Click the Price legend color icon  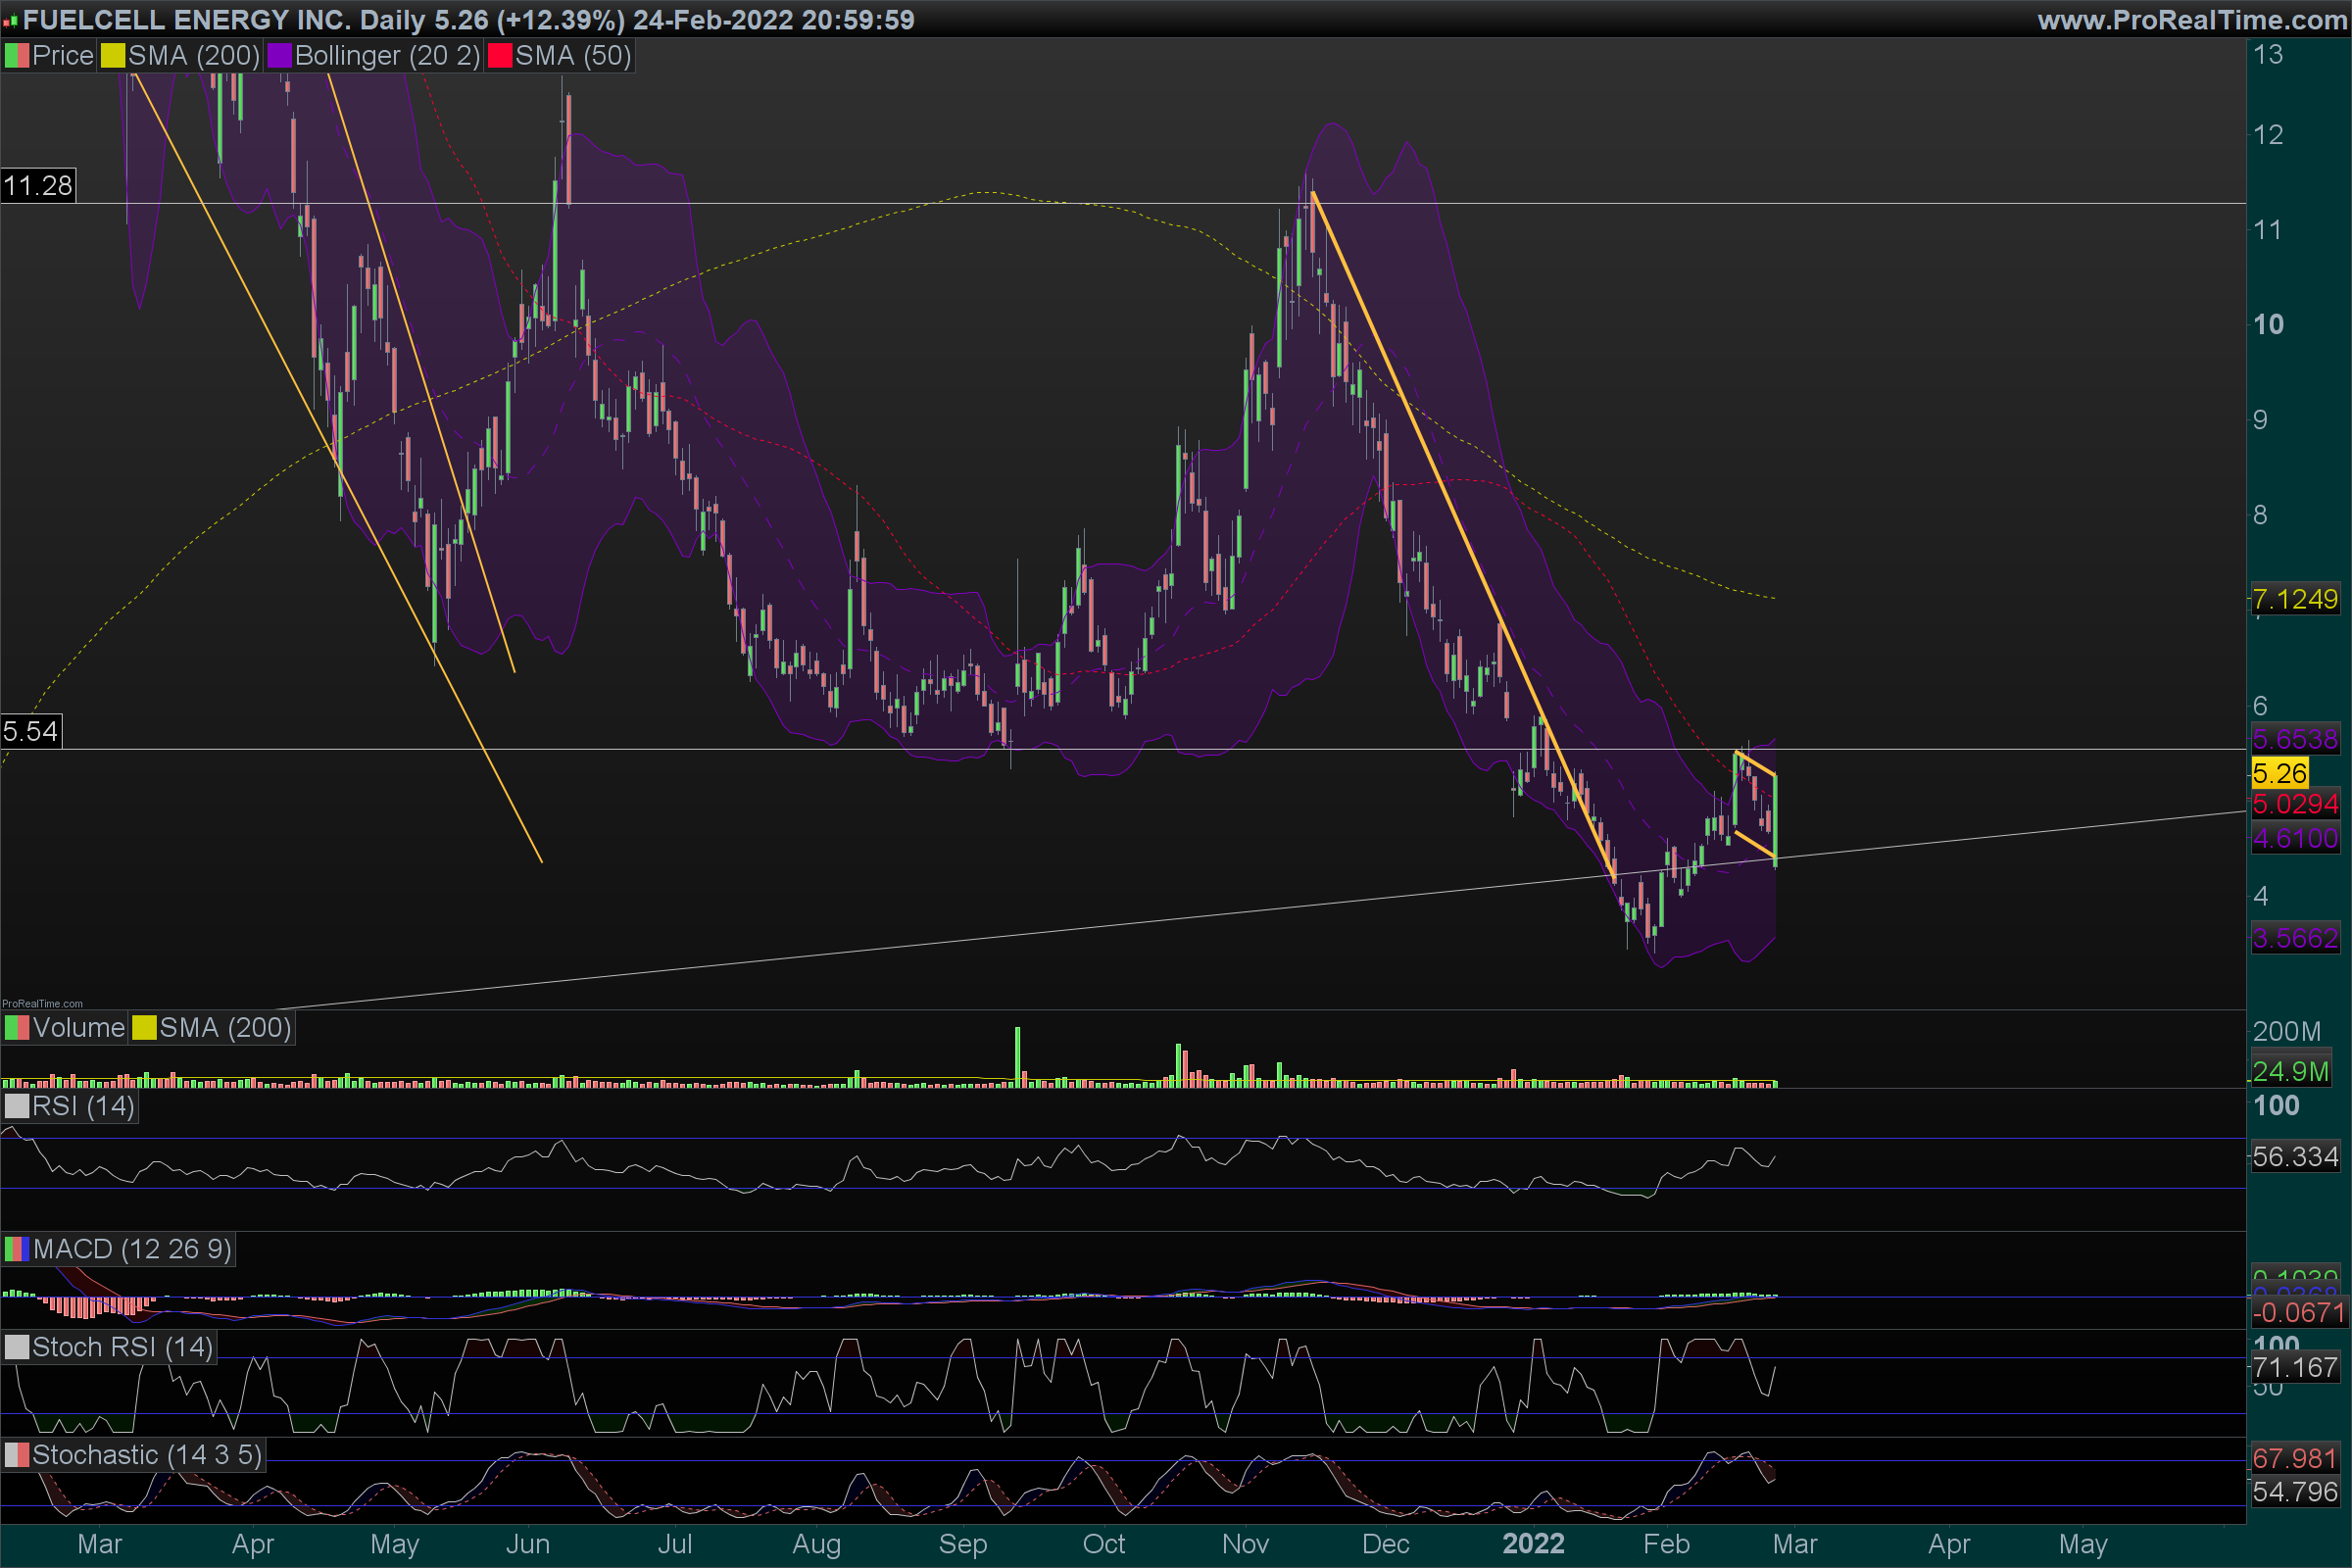pyautogui.click(x=16, y=56)
